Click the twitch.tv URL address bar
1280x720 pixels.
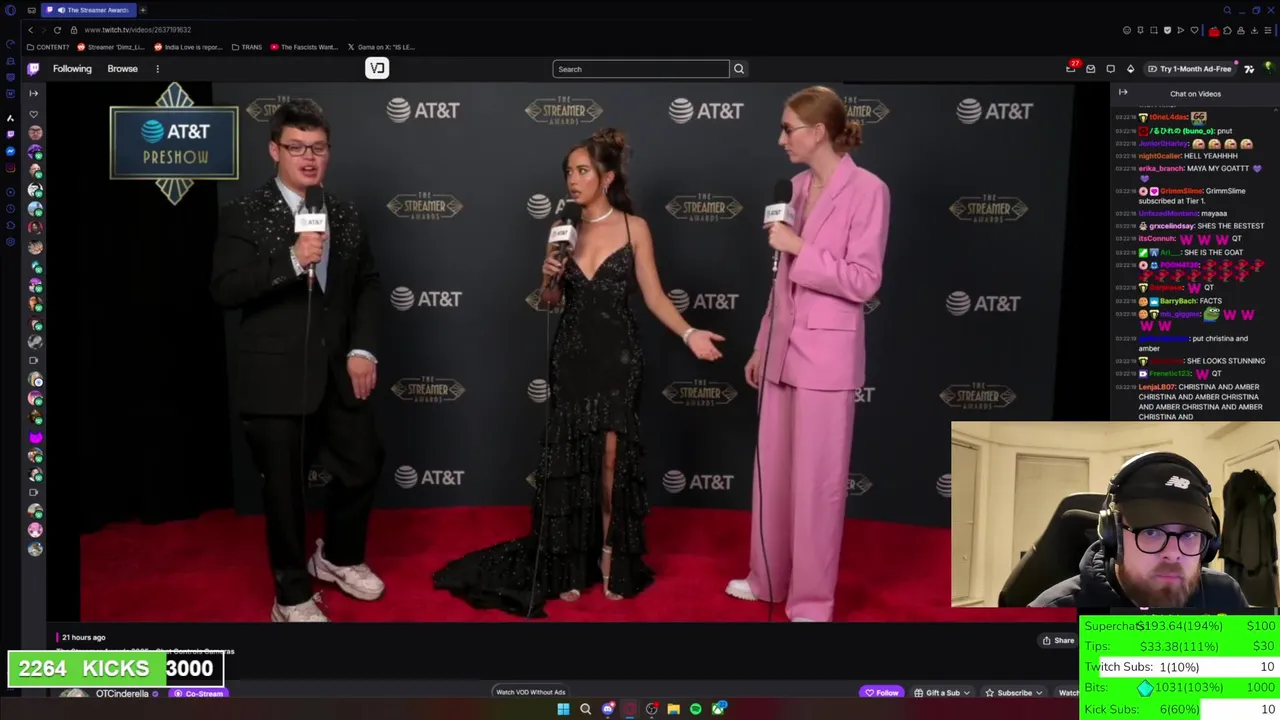coord(137,30)
